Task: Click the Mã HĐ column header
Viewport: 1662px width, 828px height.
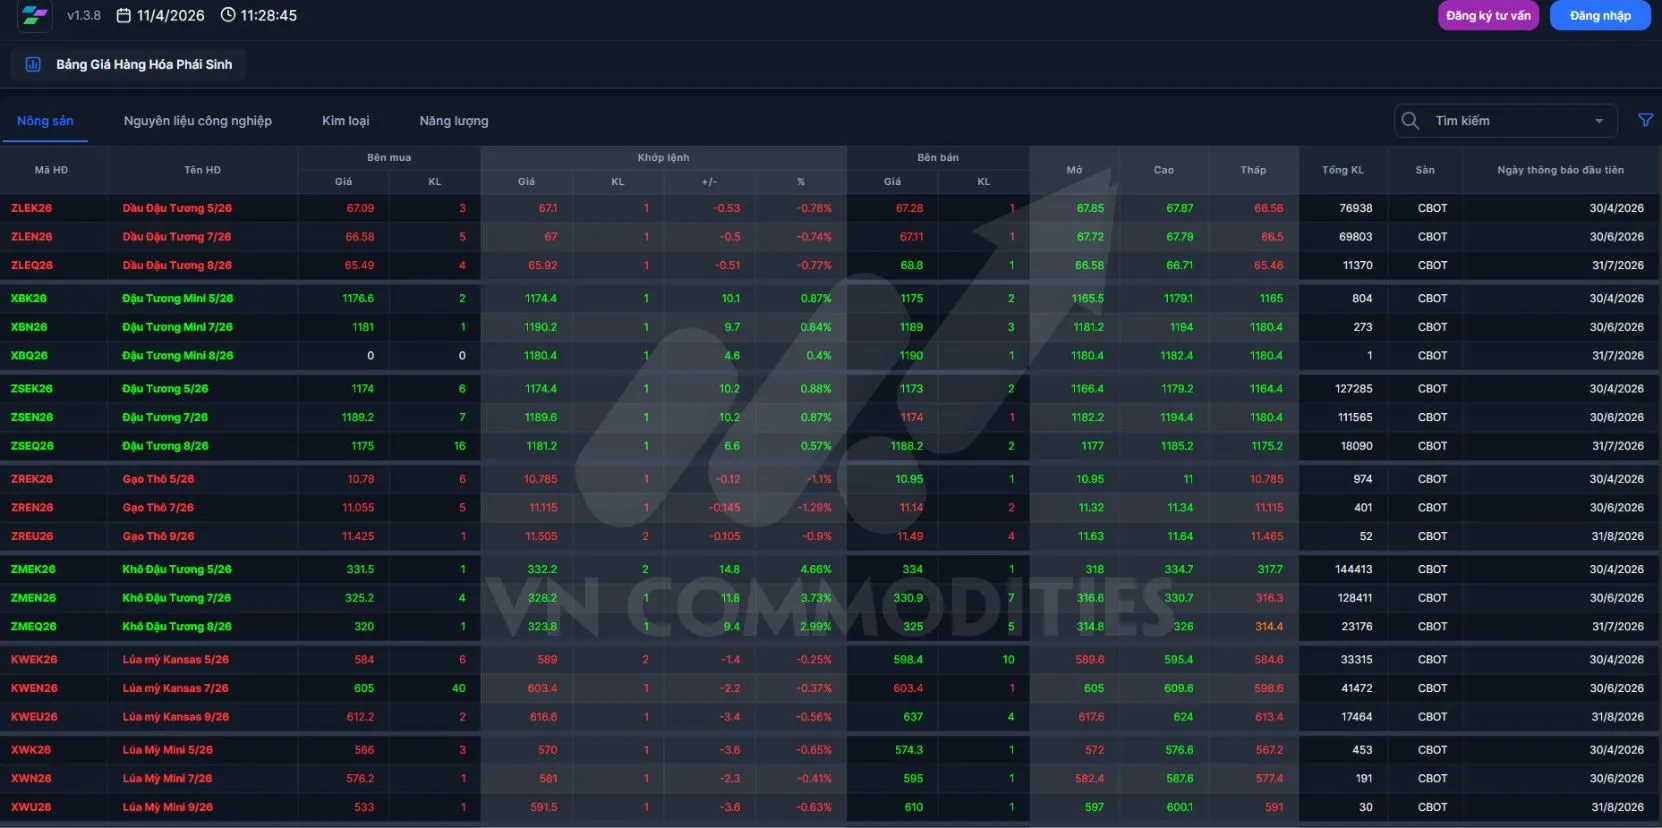Action: click(51, 170)
